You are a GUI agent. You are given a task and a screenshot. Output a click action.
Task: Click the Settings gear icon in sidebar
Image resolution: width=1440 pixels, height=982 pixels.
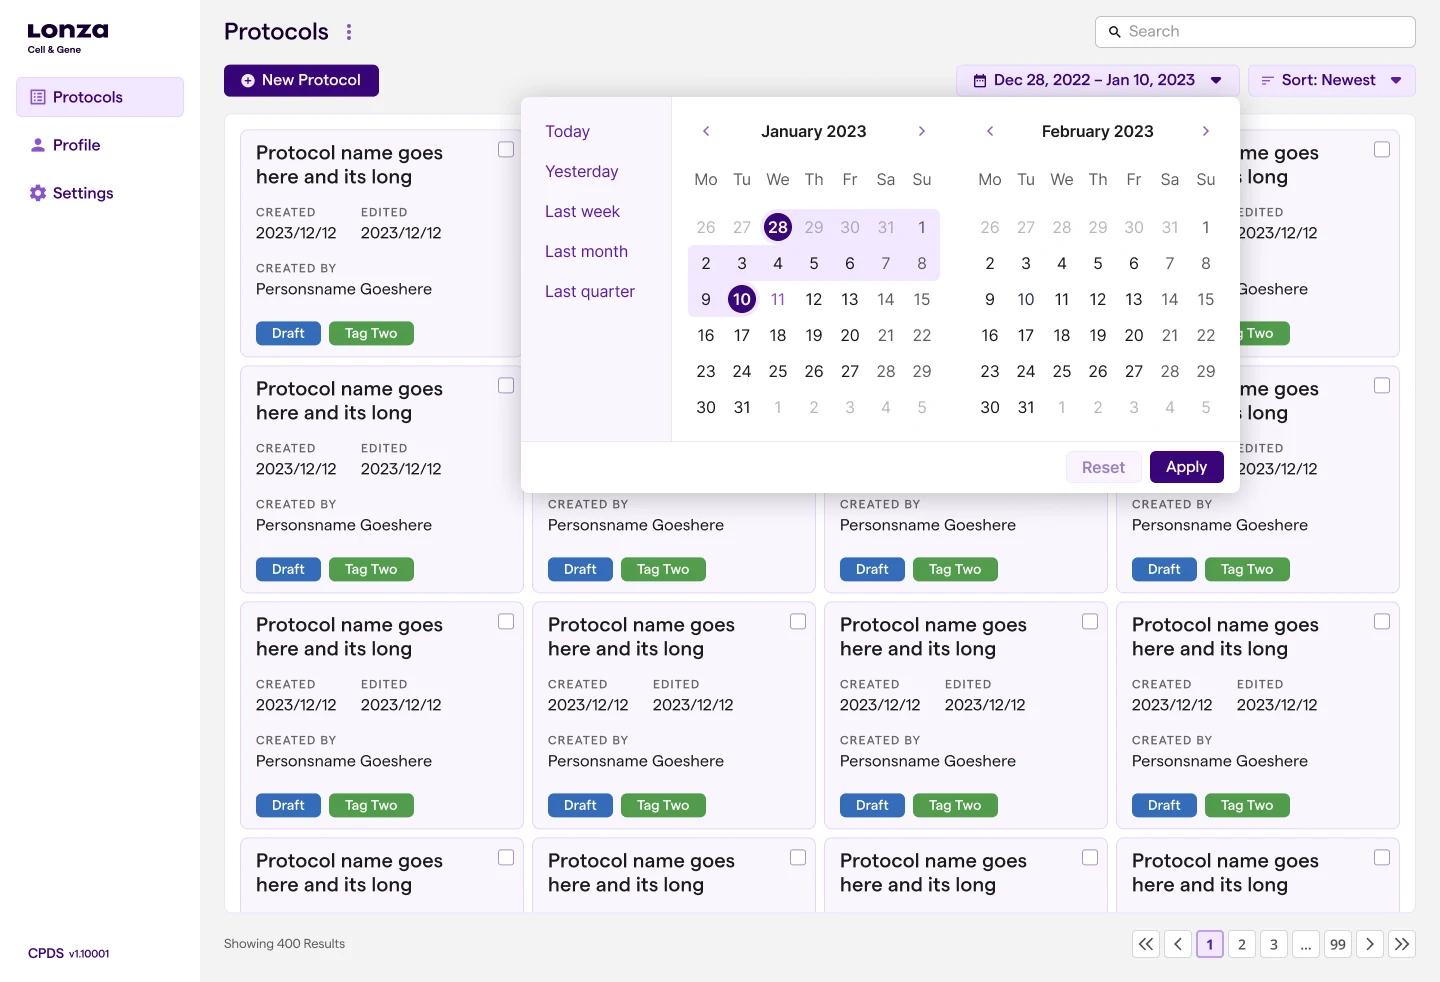tap(38, 193)
